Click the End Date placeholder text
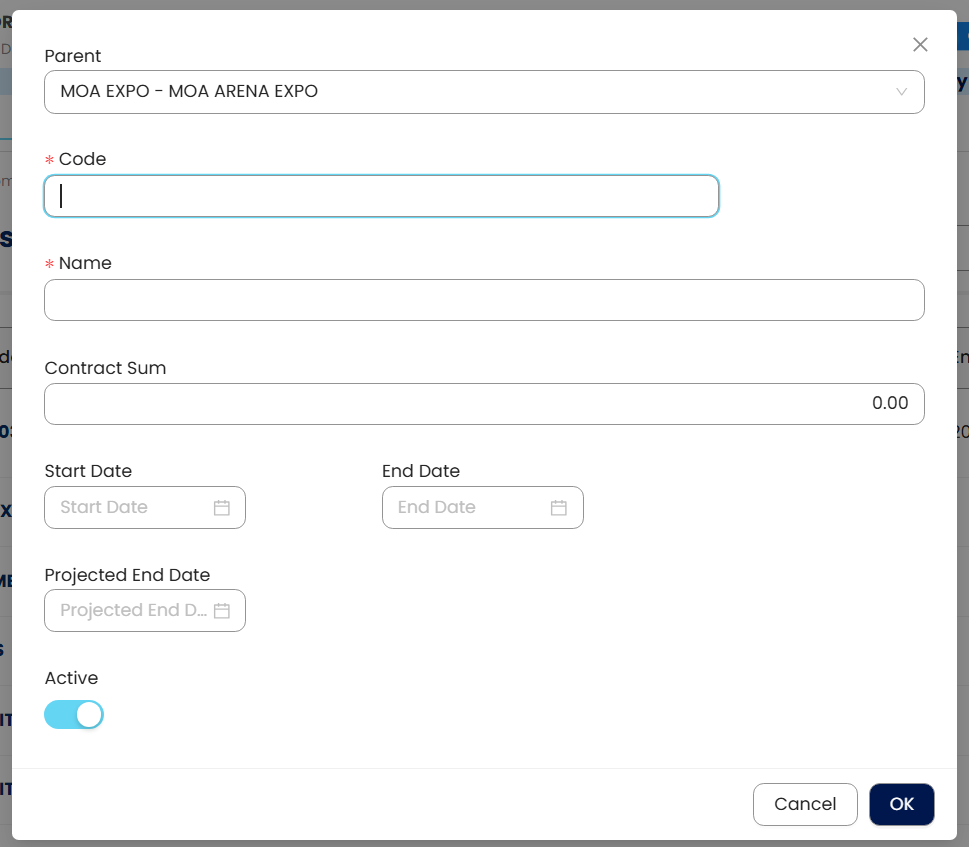 tap(436, 507)
